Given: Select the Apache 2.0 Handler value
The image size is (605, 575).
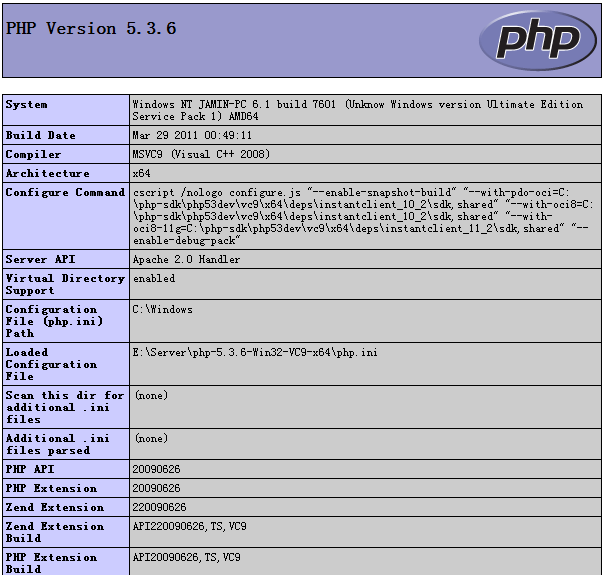Looking at the screenshot, I should [186, 259].
